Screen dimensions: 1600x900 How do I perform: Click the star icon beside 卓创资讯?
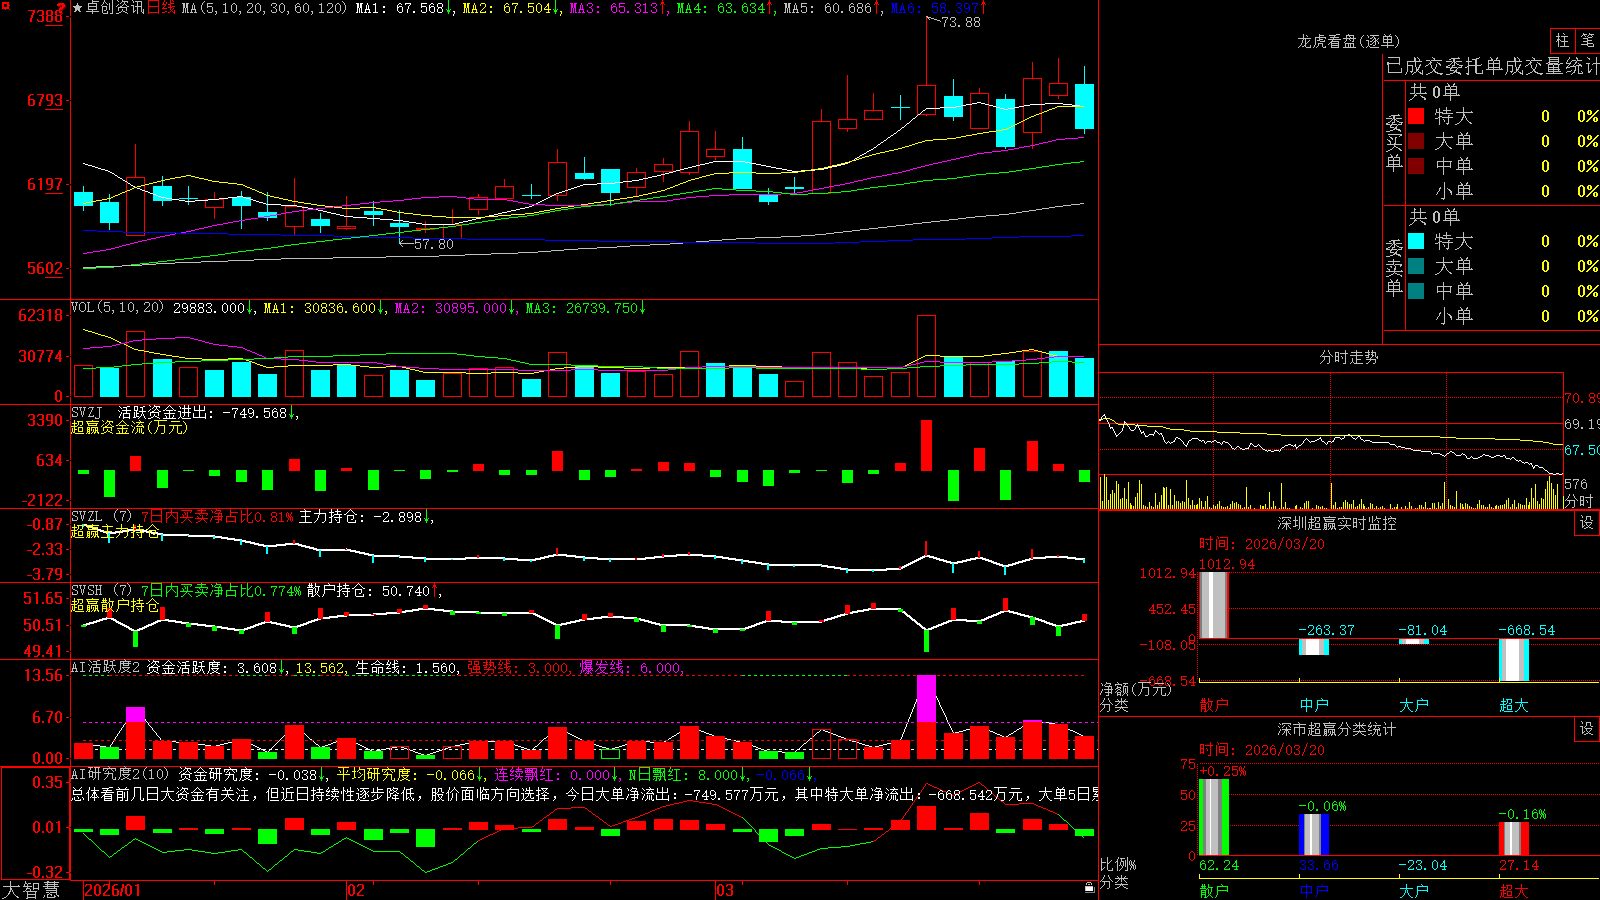(78, 8)
